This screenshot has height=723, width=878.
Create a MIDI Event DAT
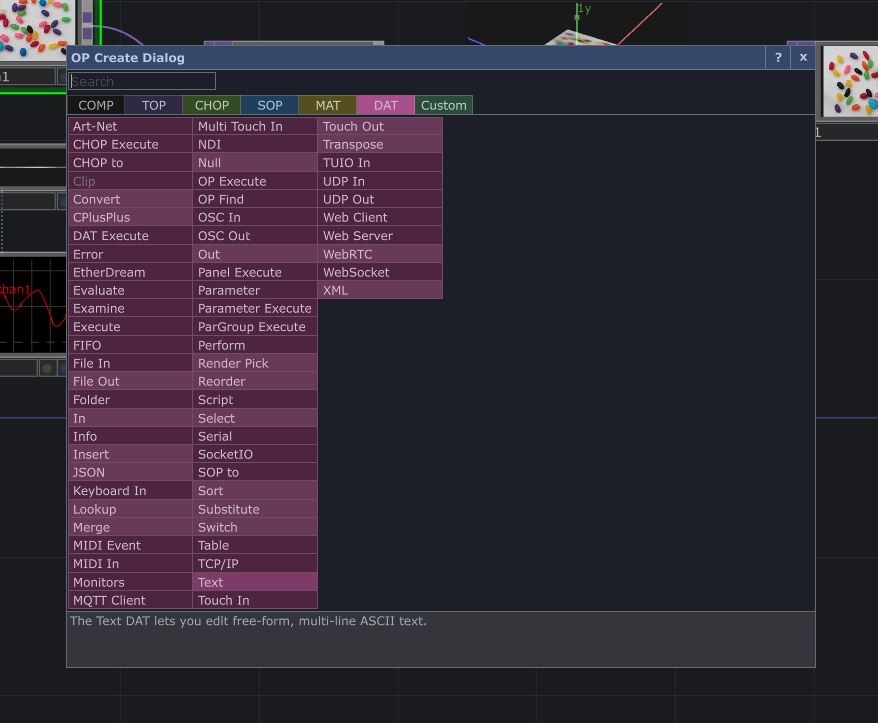tap(130, 545)
